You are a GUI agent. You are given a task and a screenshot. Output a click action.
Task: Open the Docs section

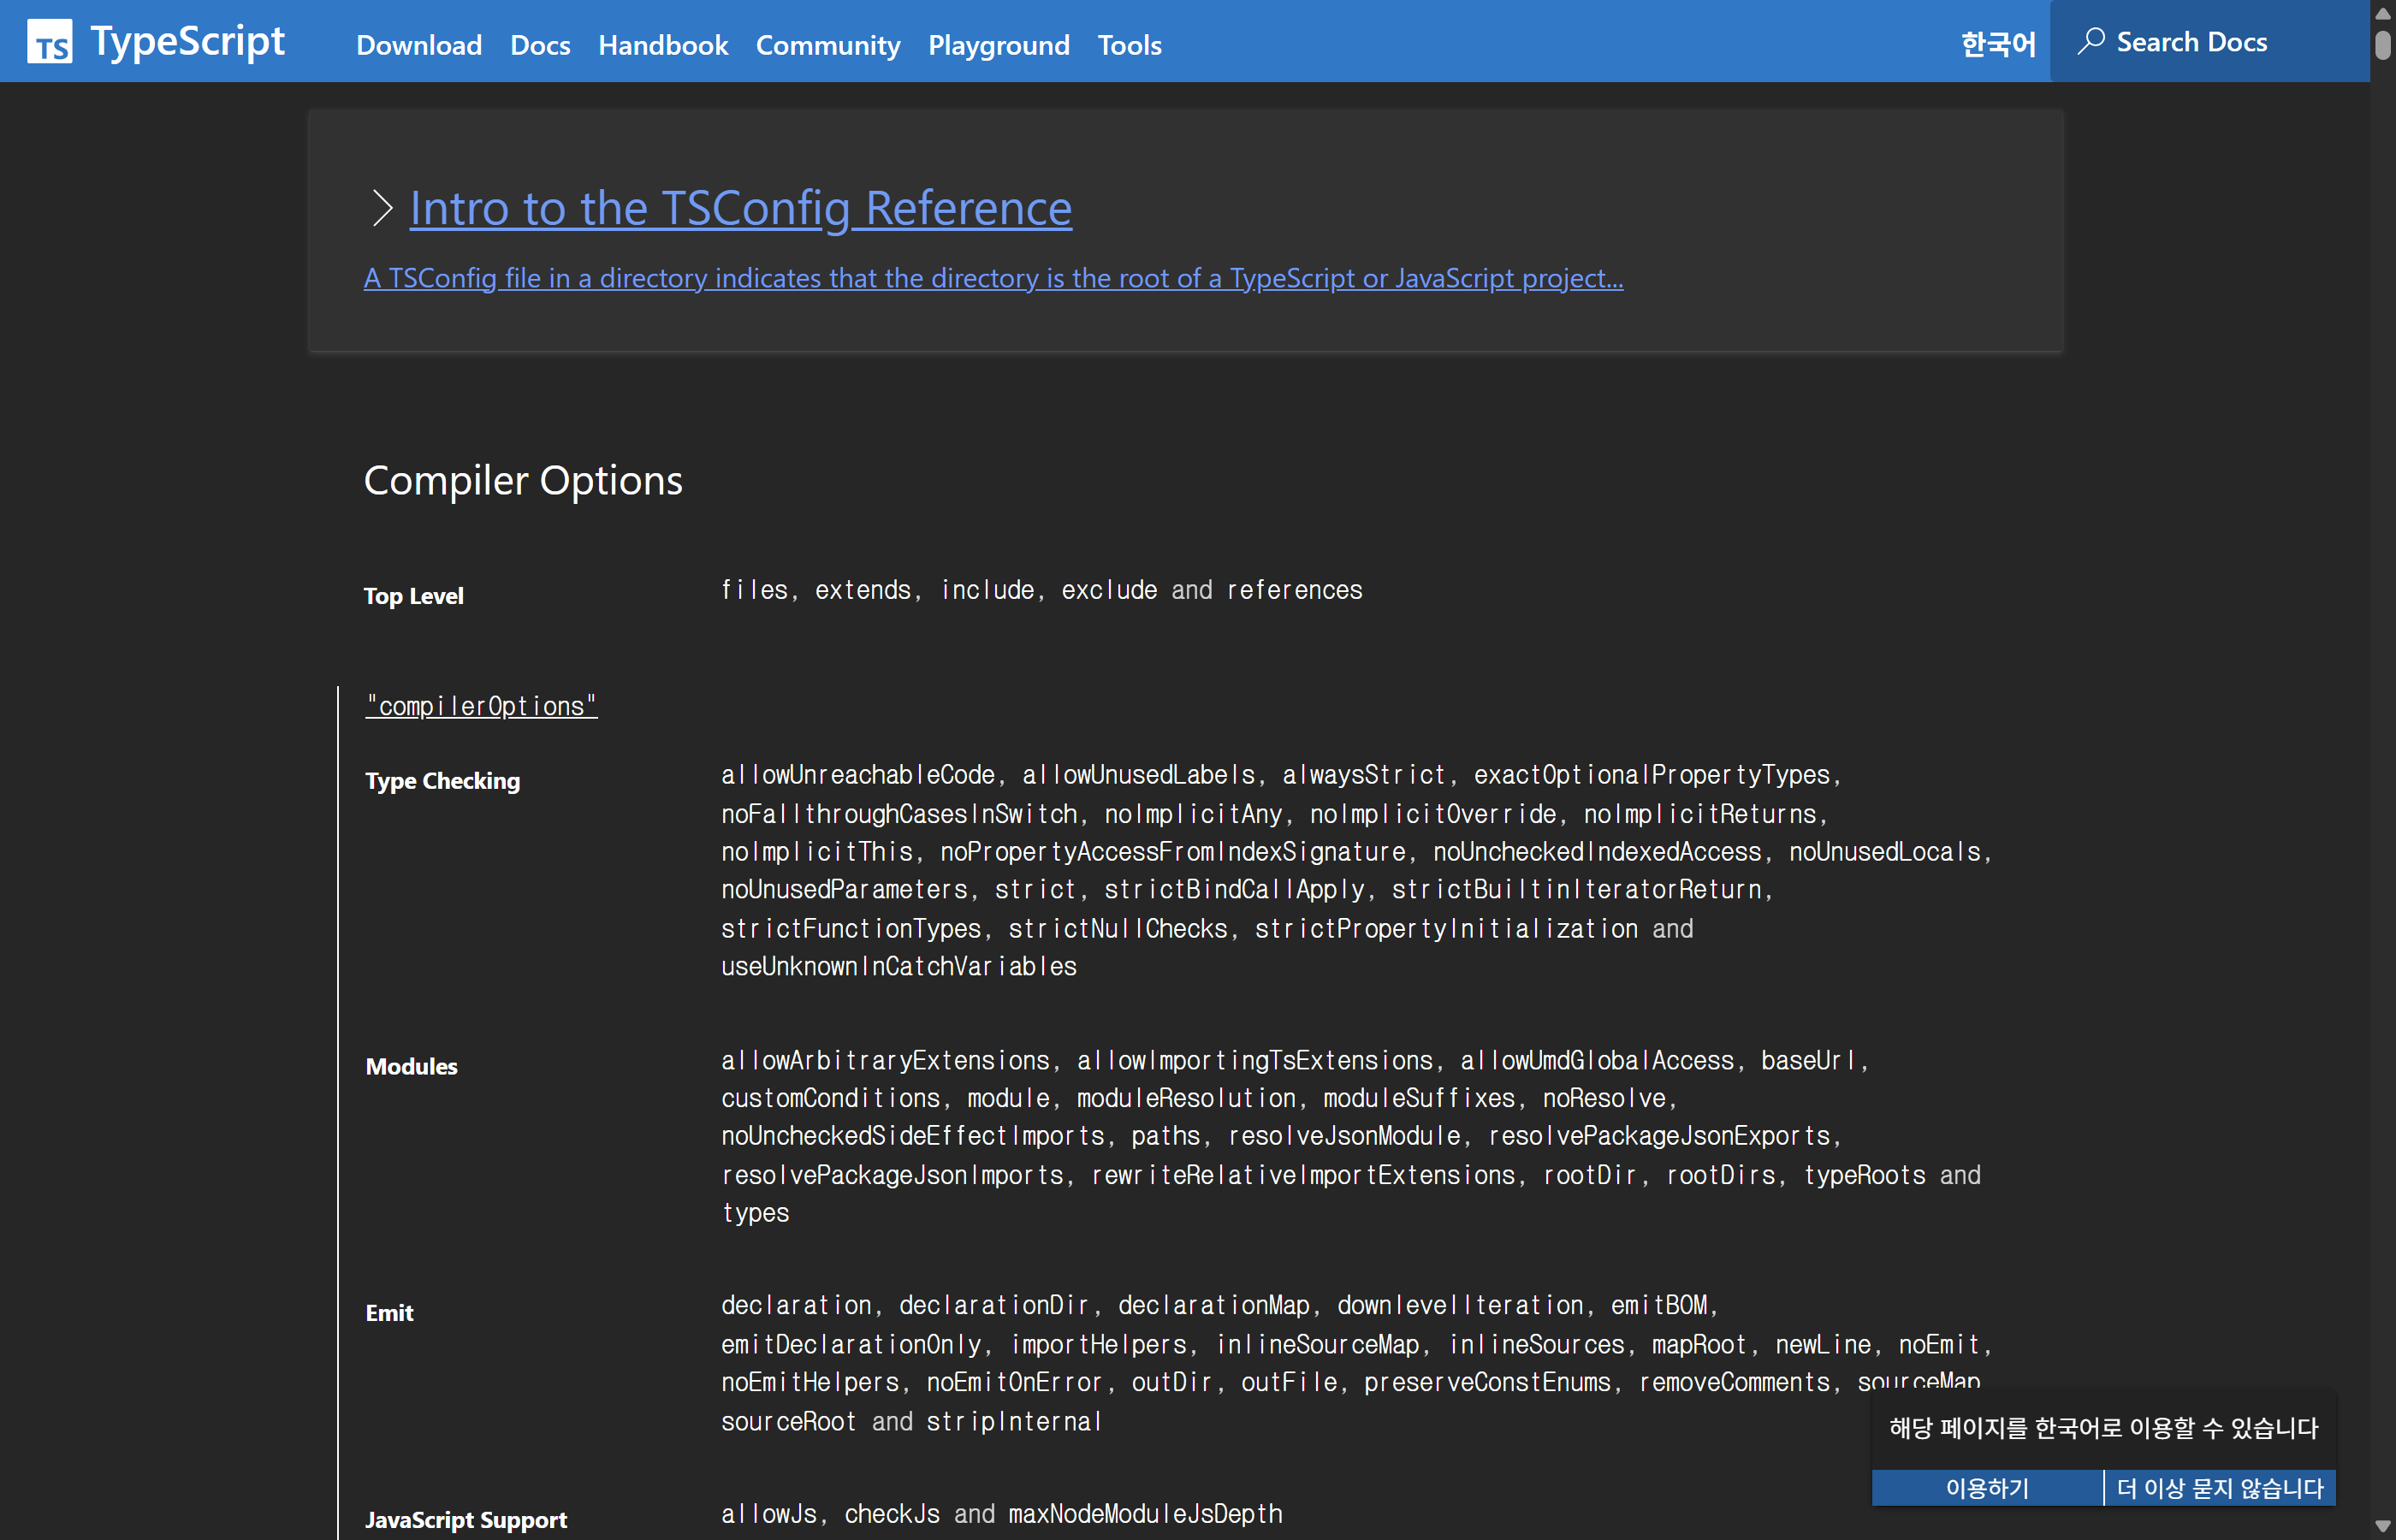(540, 45)
